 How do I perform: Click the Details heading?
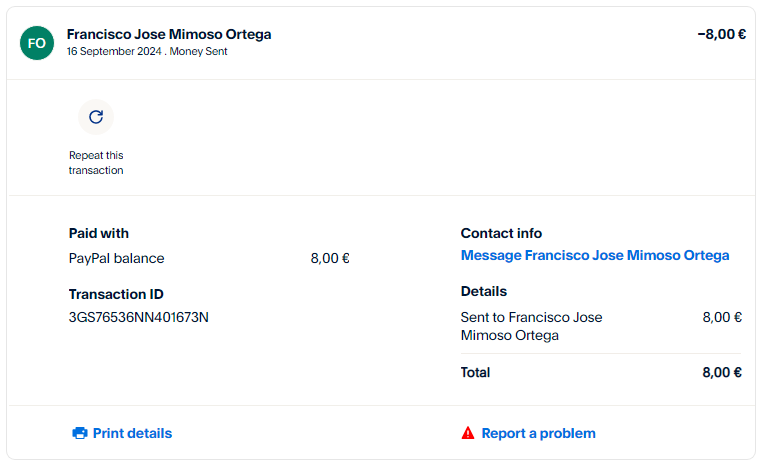(484, 291)
